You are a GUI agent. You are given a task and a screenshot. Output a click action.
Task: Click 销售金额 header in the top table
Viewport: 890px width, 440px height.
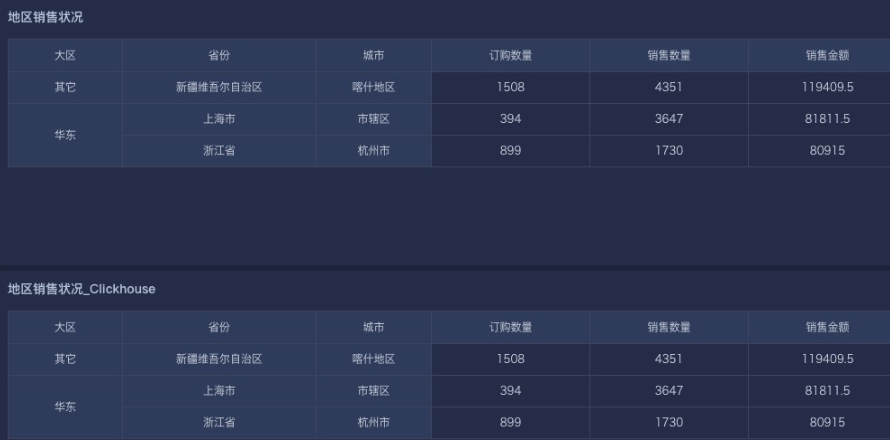click(827, 55)
